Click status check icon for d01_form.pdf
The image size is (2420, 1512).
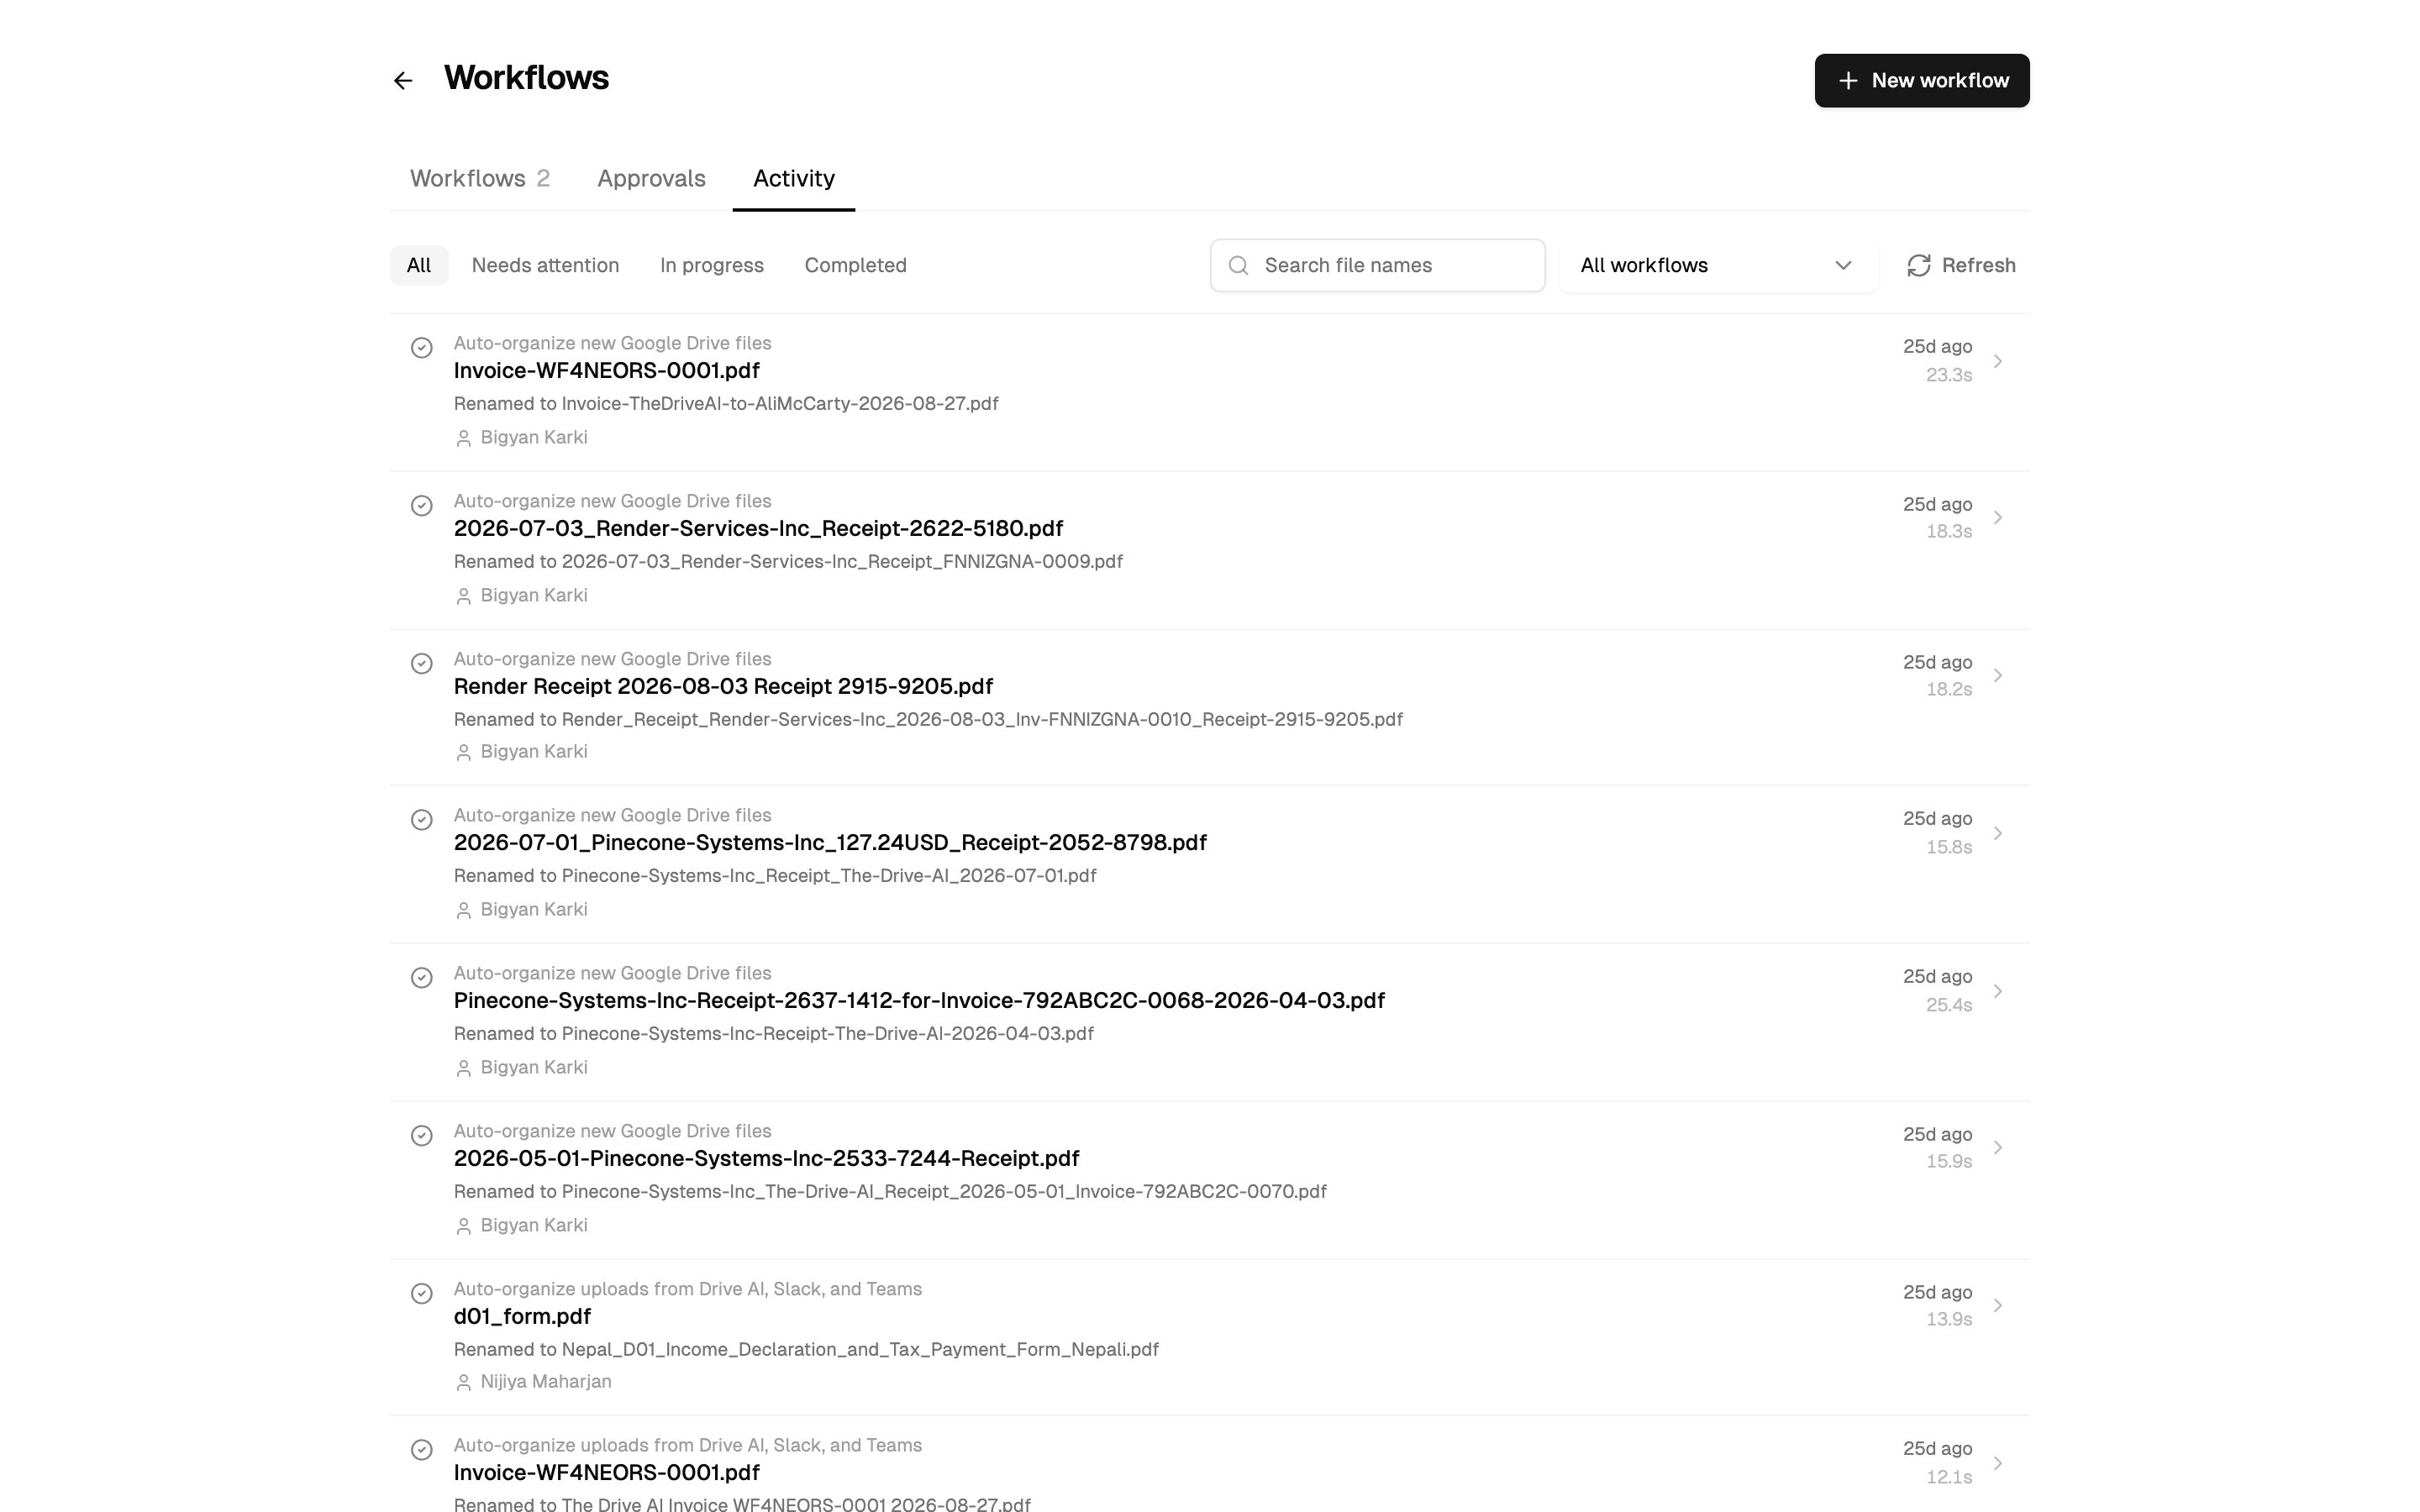(x=422, y=1293)
